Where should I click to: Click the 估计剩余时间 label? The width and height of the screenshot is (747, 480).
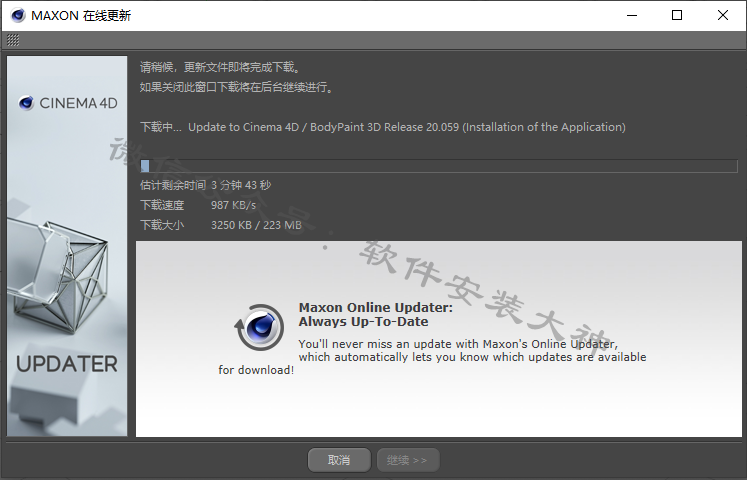point(173,185)
